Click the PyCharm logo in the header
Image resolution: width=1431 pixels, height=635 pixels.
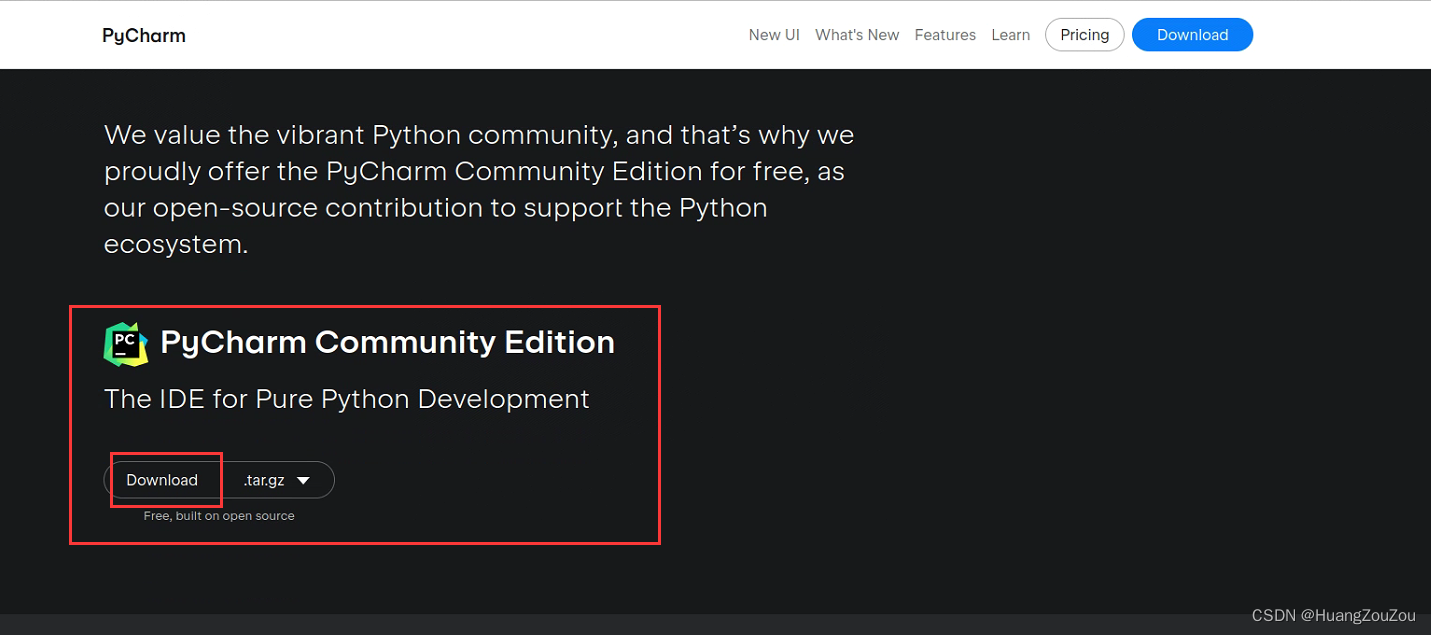point(144,35)
